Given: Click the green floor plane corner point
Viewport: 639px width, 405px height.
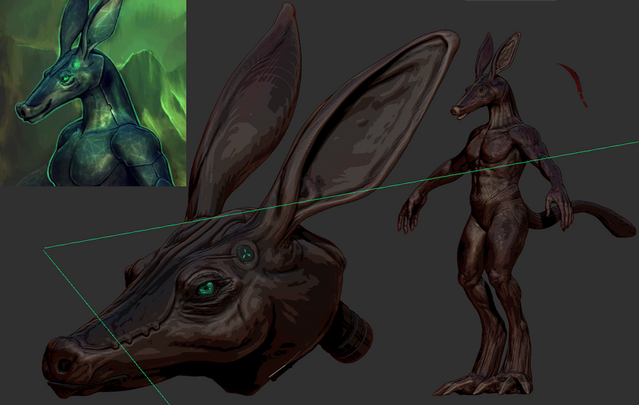Looking at the screenshot, I should (44, 249).
